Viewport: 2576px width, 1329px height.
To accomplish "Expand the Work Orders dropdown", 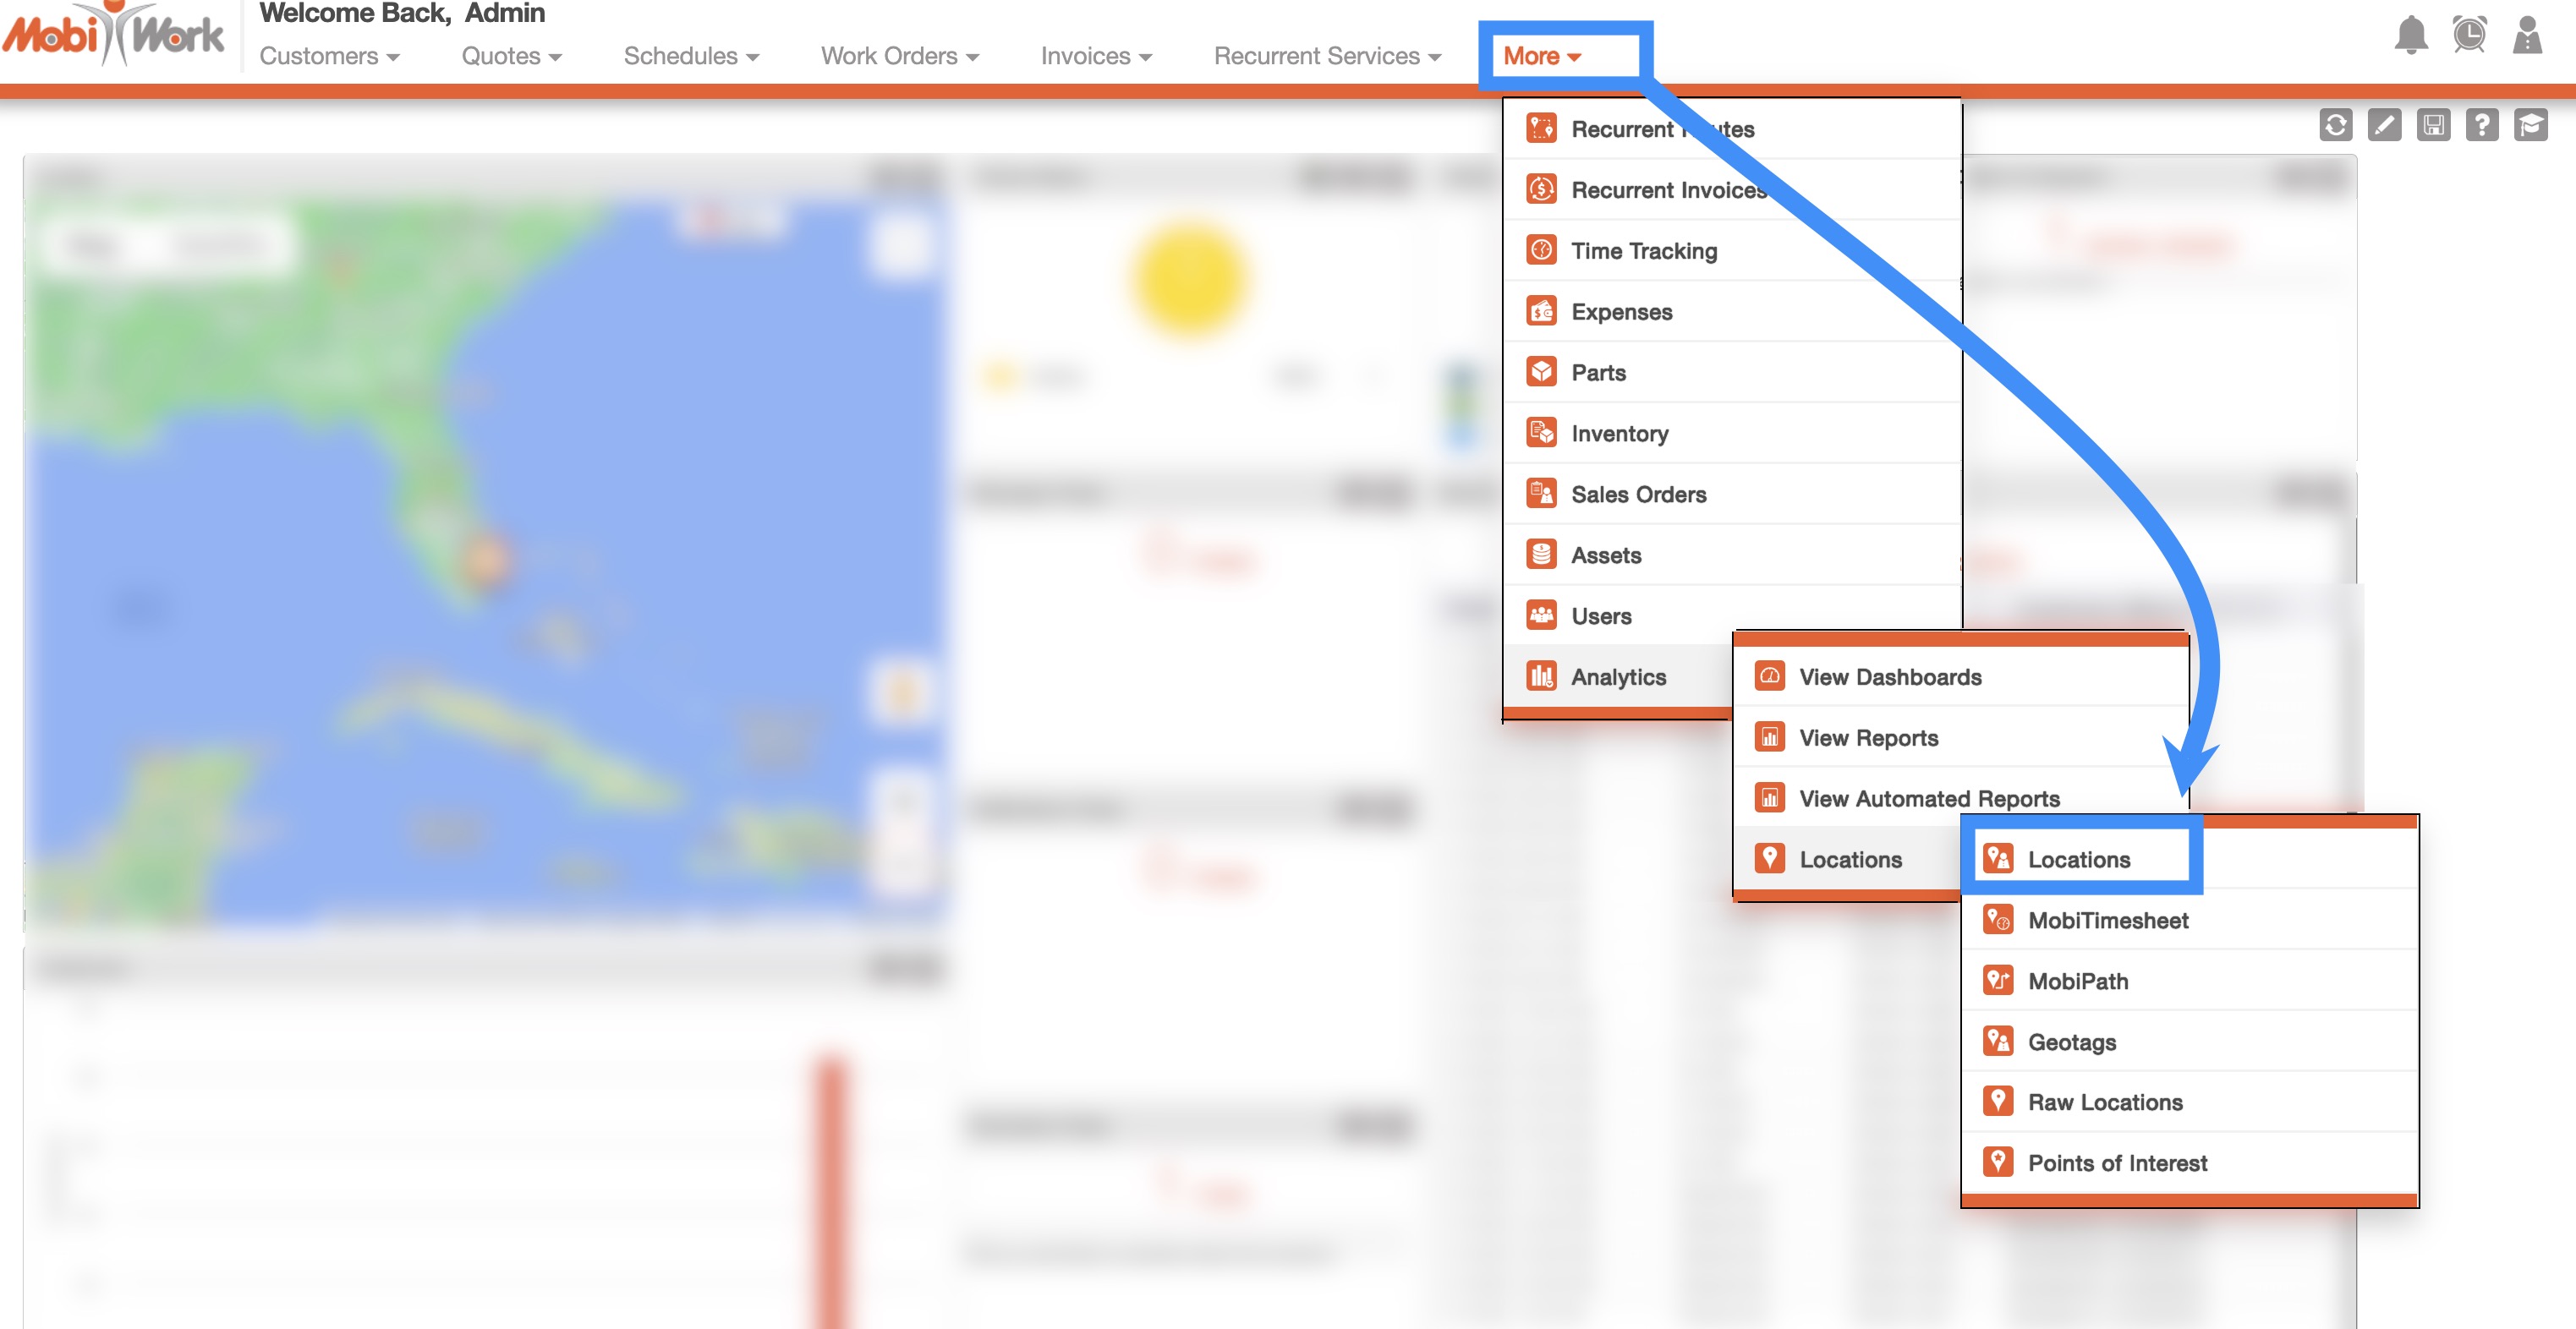I will coord(899,56).
